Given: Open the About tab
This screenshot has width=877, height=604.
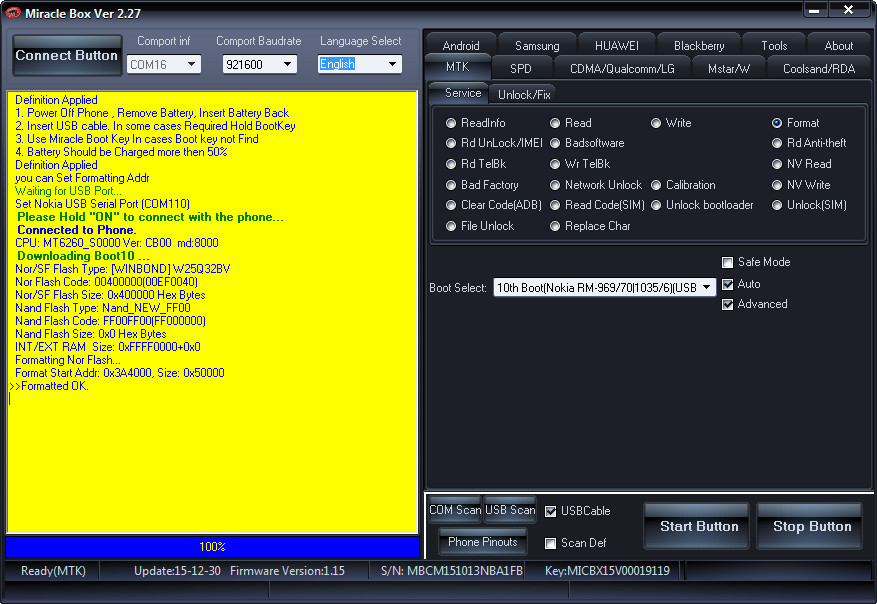Looking at the screenshot, I should click(838, 46).
